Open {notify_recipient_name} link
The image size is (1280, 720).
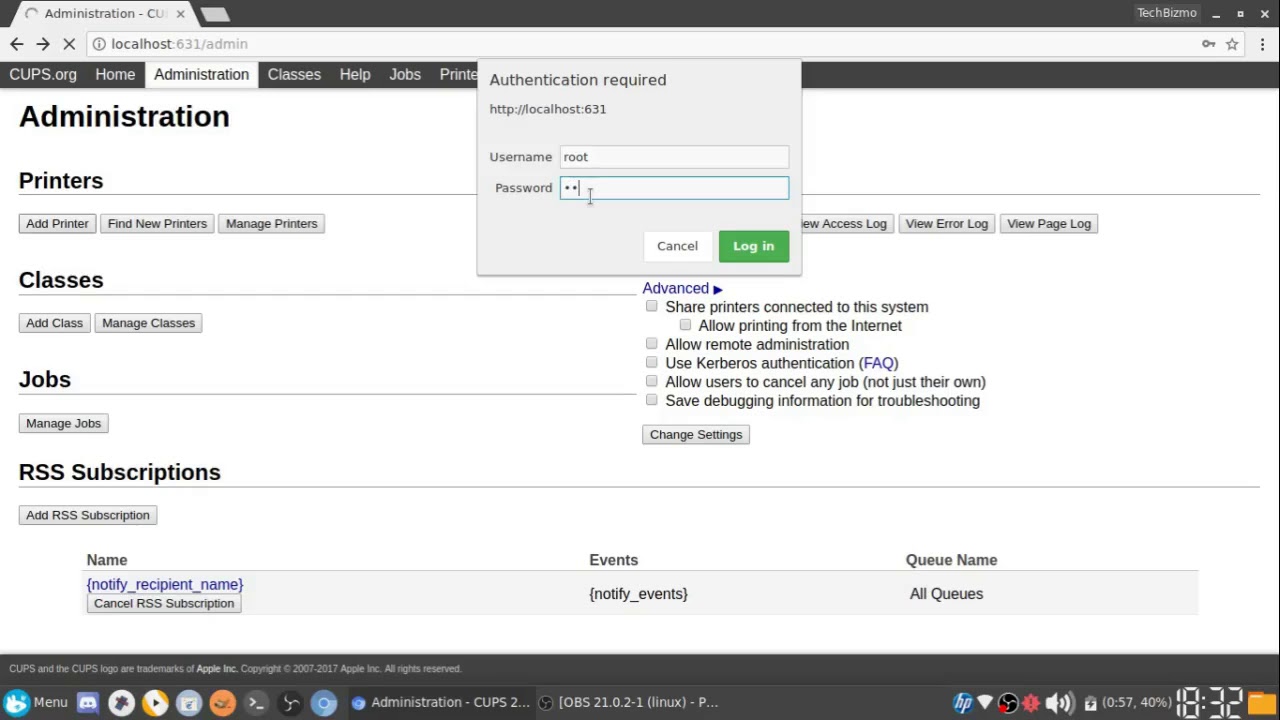[x=165, y=584]
